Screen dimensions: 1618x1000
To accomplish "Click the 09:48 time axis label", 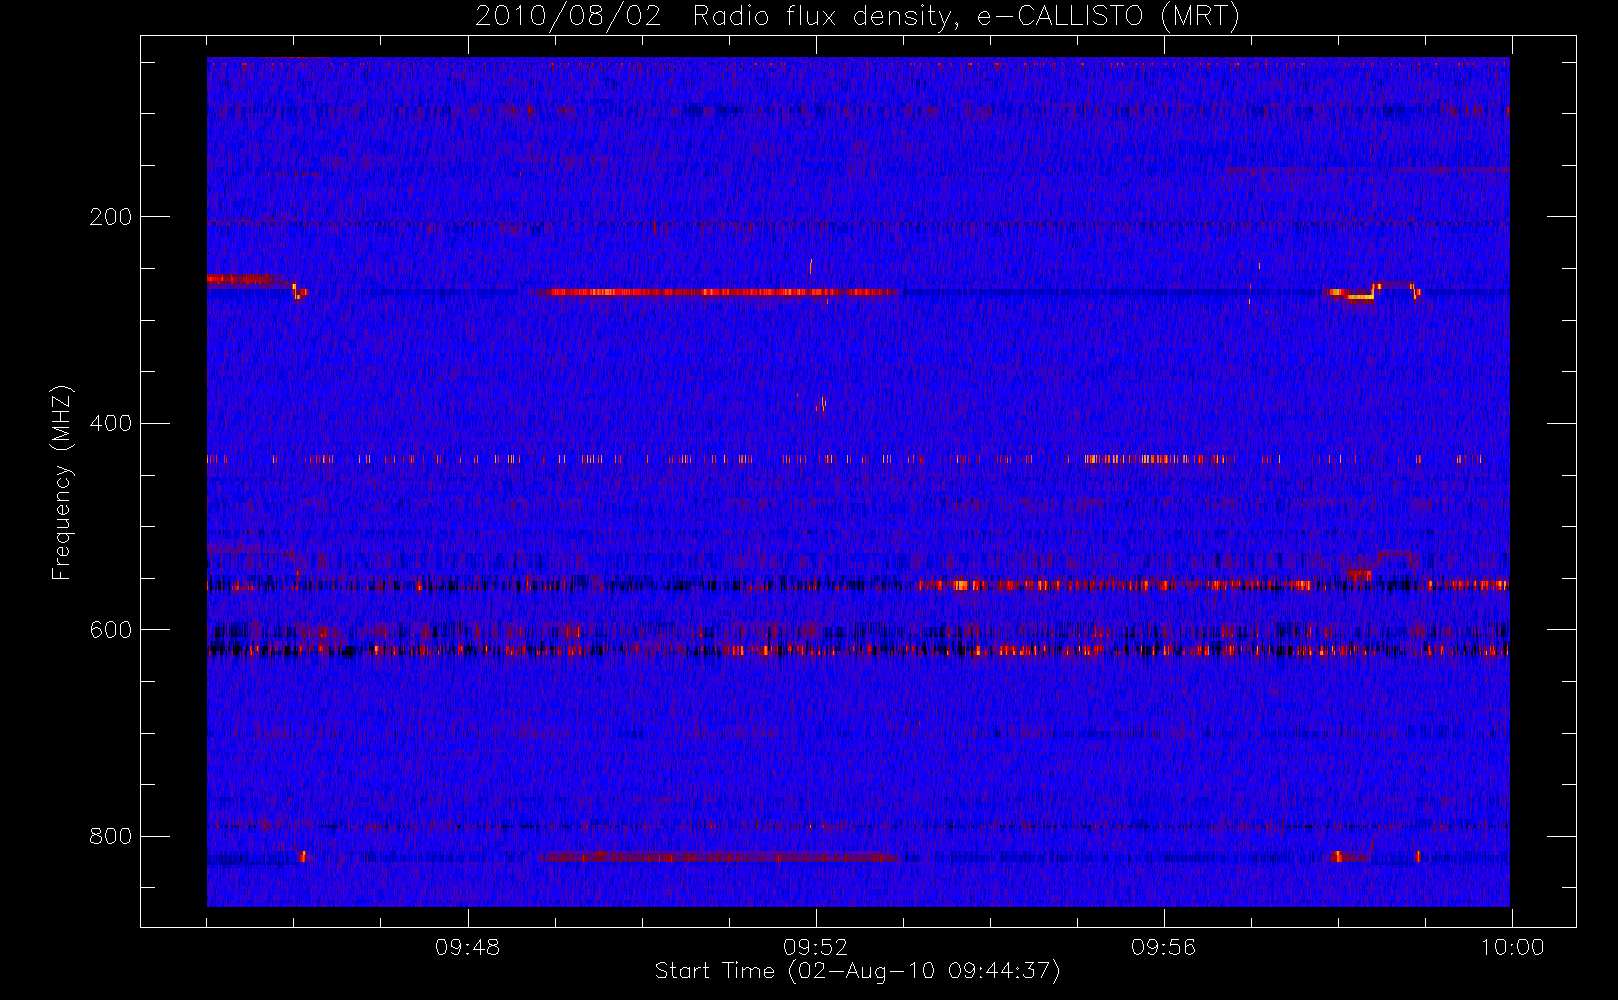I will pos(467,947).
